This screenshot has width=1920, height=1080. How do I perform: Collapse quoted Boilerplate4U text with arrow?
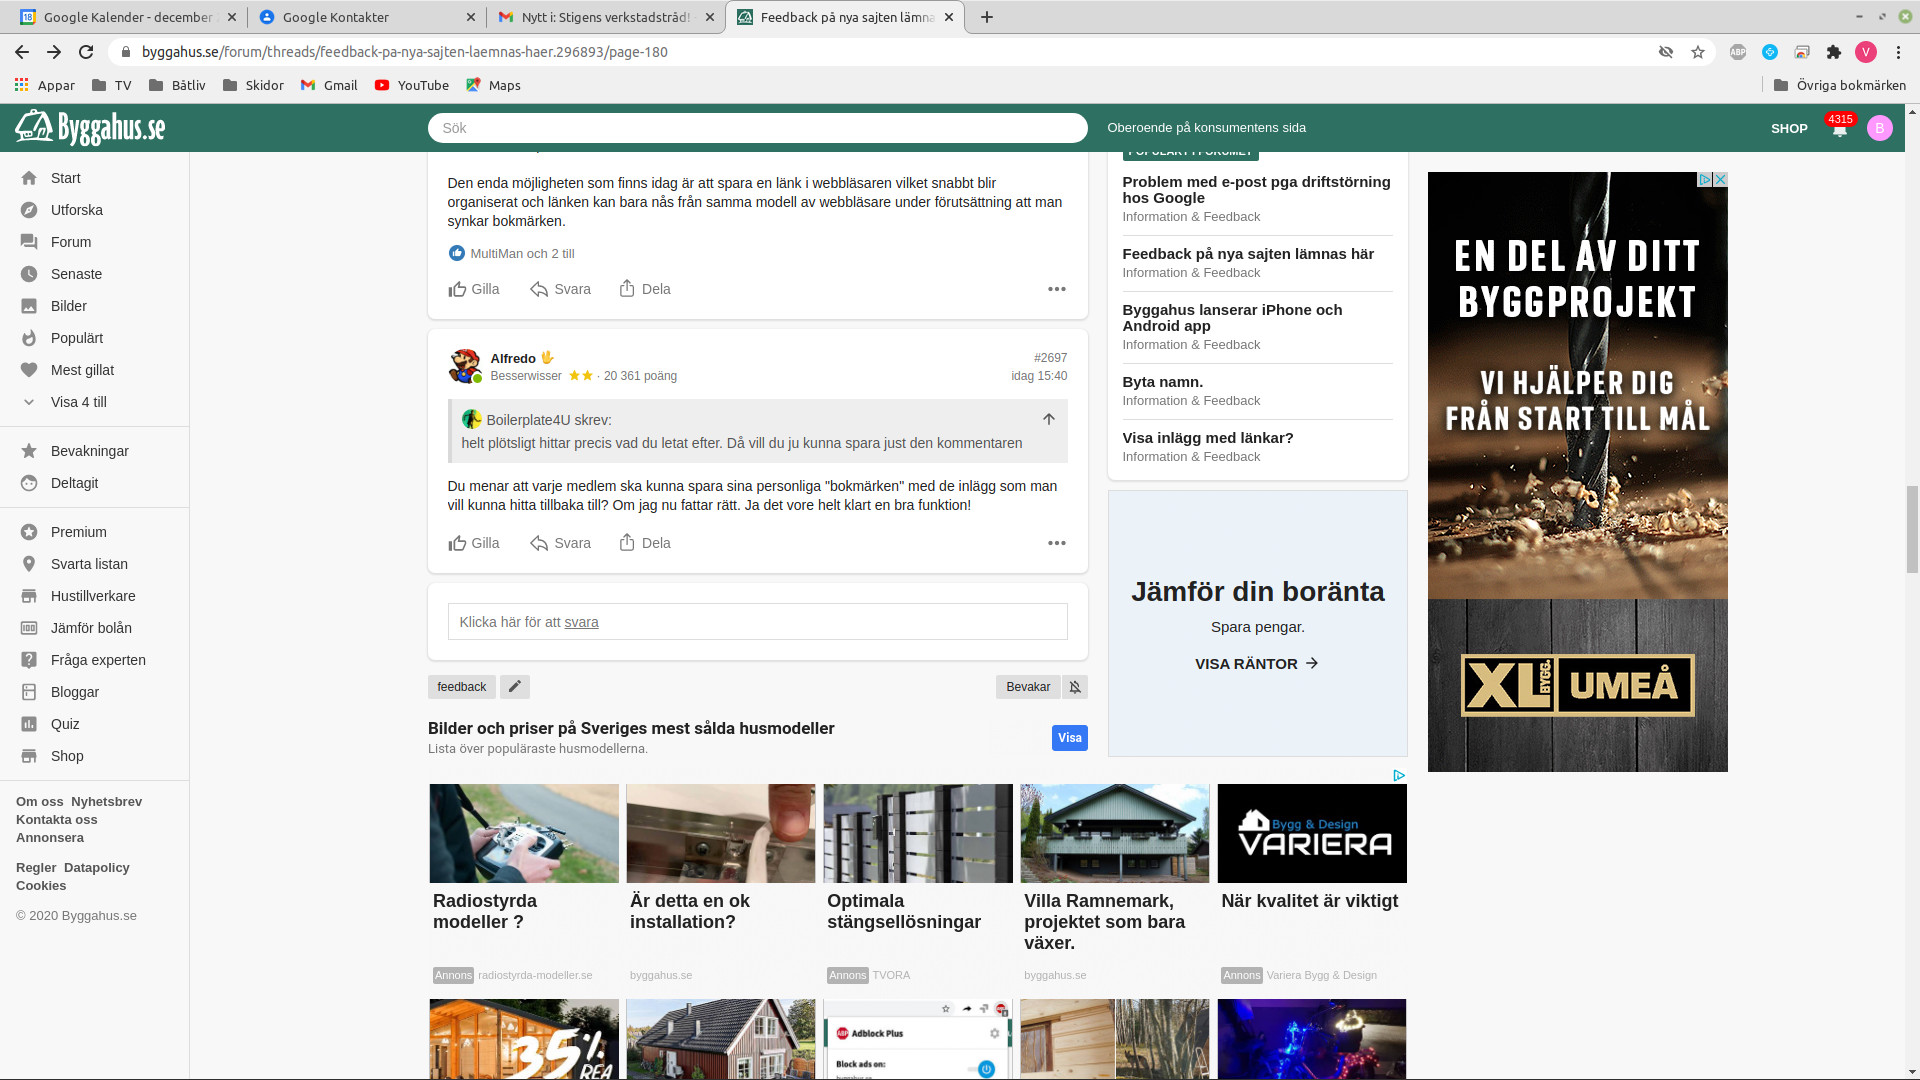click(x=1048, y=420)
